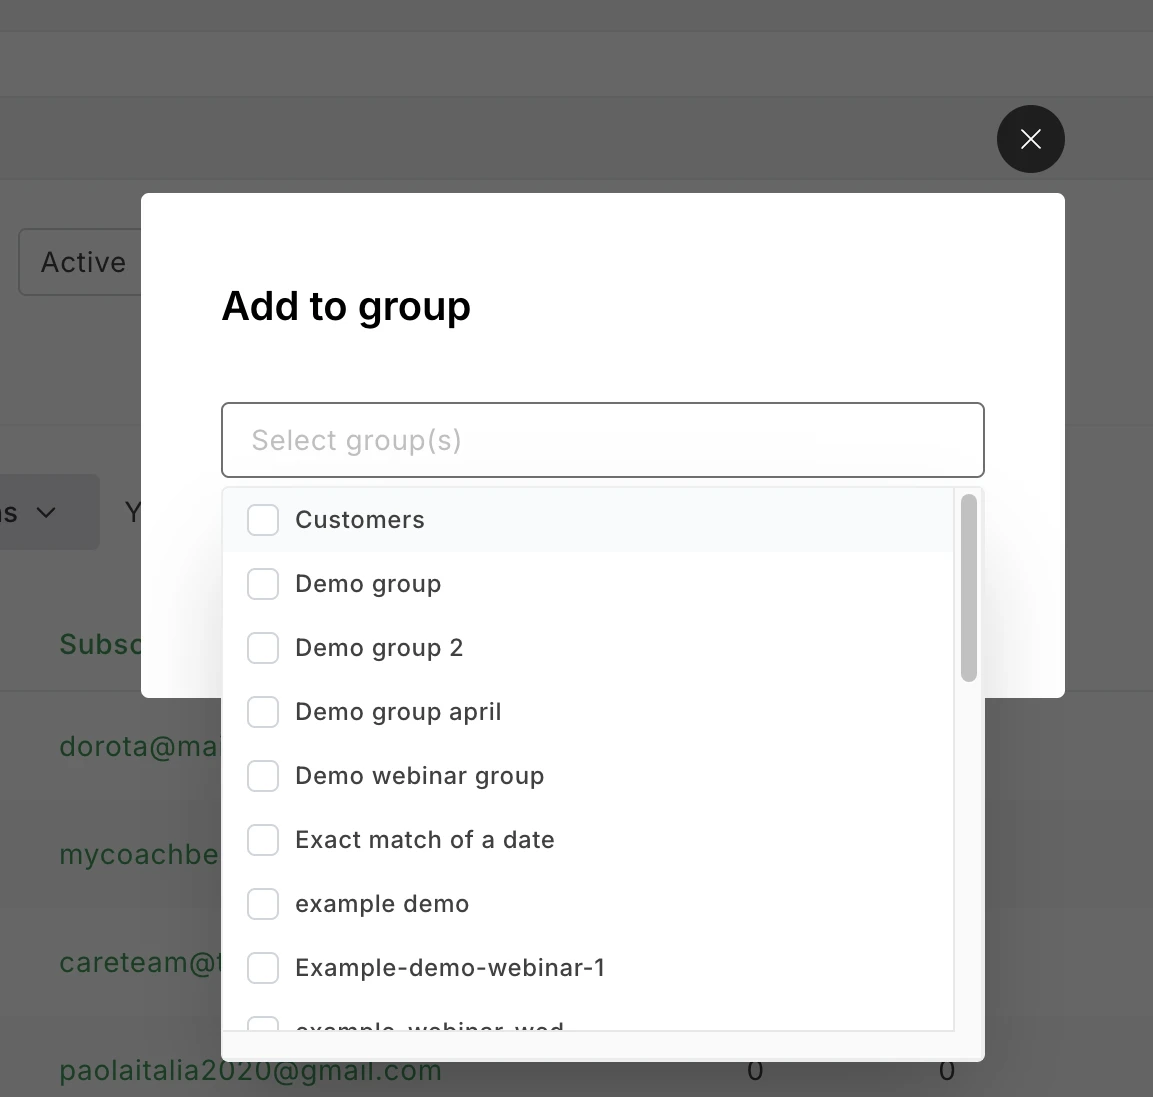Expand the chevron dropdown near the left edge
1153x1097 pixels.
[x=46, y=512]
